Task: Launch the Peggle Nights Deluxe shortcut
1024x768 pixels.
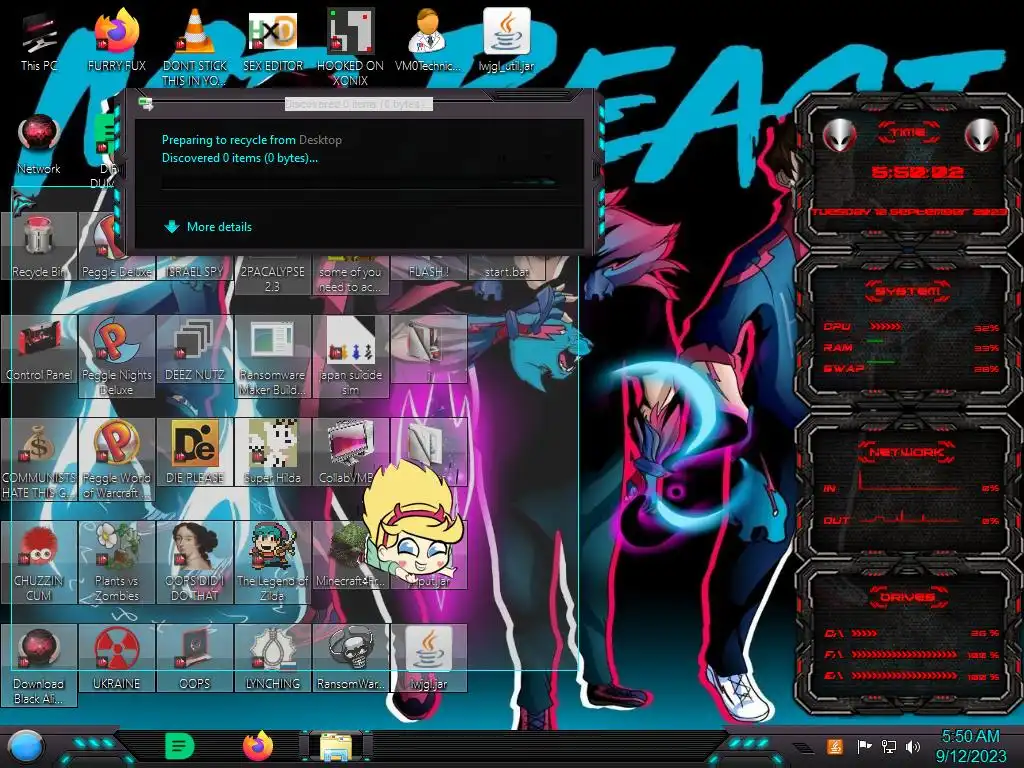Action: pos(116,356)
